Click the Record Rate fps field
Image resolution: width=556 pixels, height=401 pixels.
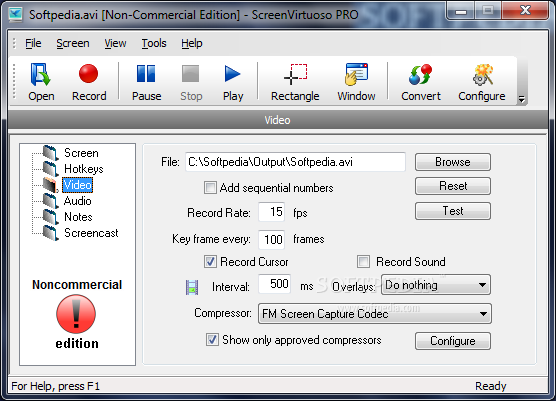click(272, 212)
